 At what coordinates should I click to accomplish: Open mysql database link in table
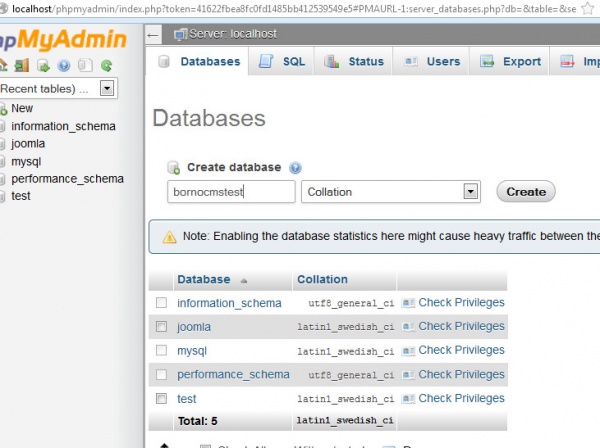(192, 351)
